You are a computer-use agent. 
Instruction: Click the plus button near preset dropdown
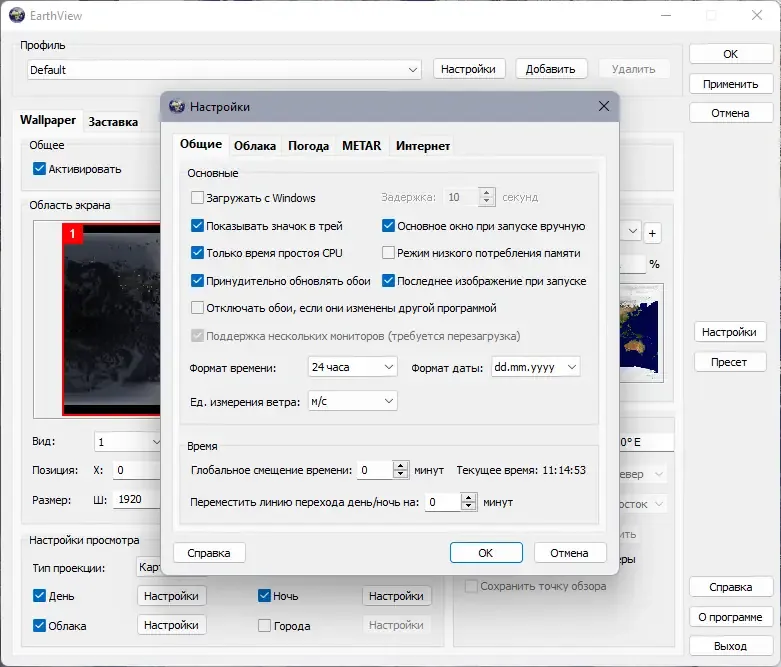(652, 233)
